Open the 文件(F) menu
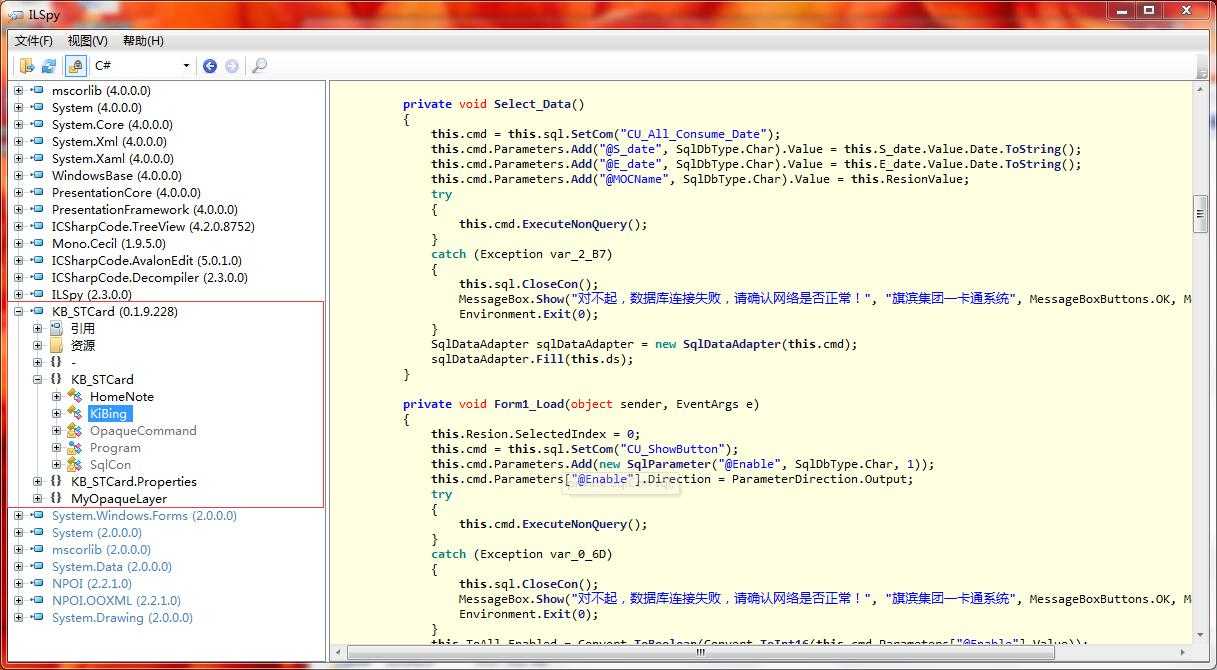This screenshot has width=1217, height=670. click(34, 41)
